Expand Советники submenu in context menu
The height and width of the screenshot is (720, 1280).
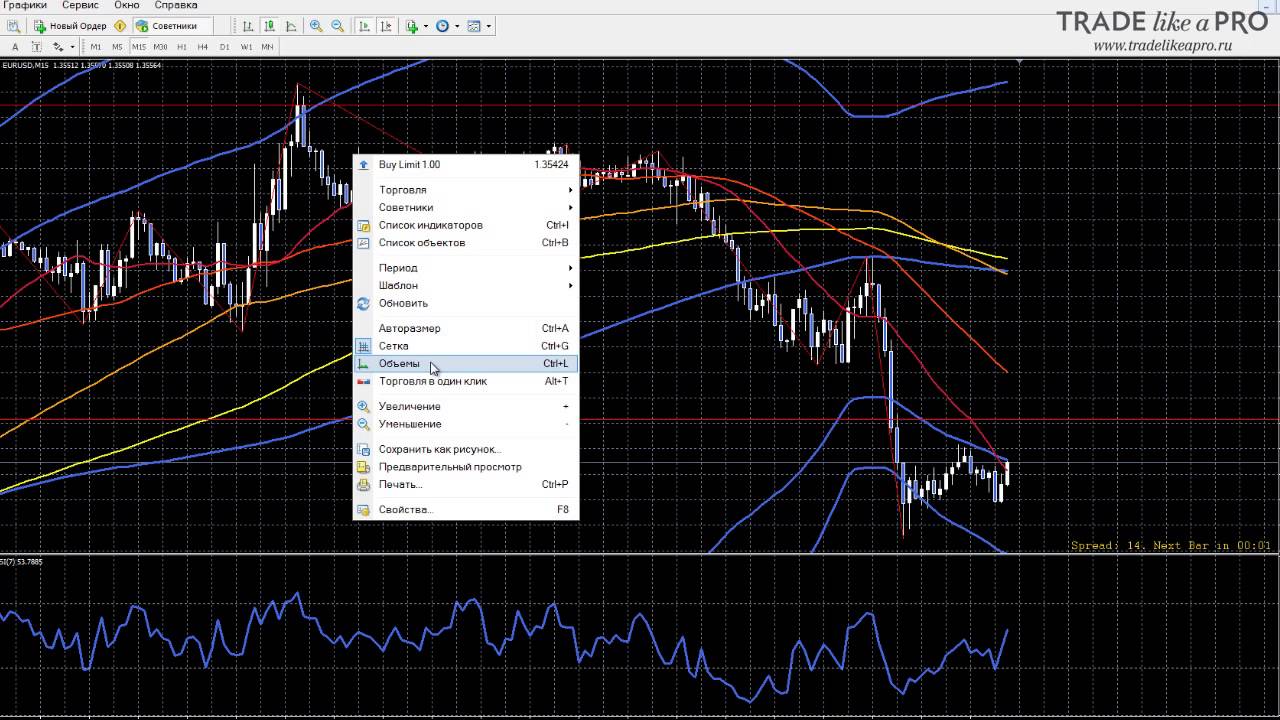click(x=465, y=208)
